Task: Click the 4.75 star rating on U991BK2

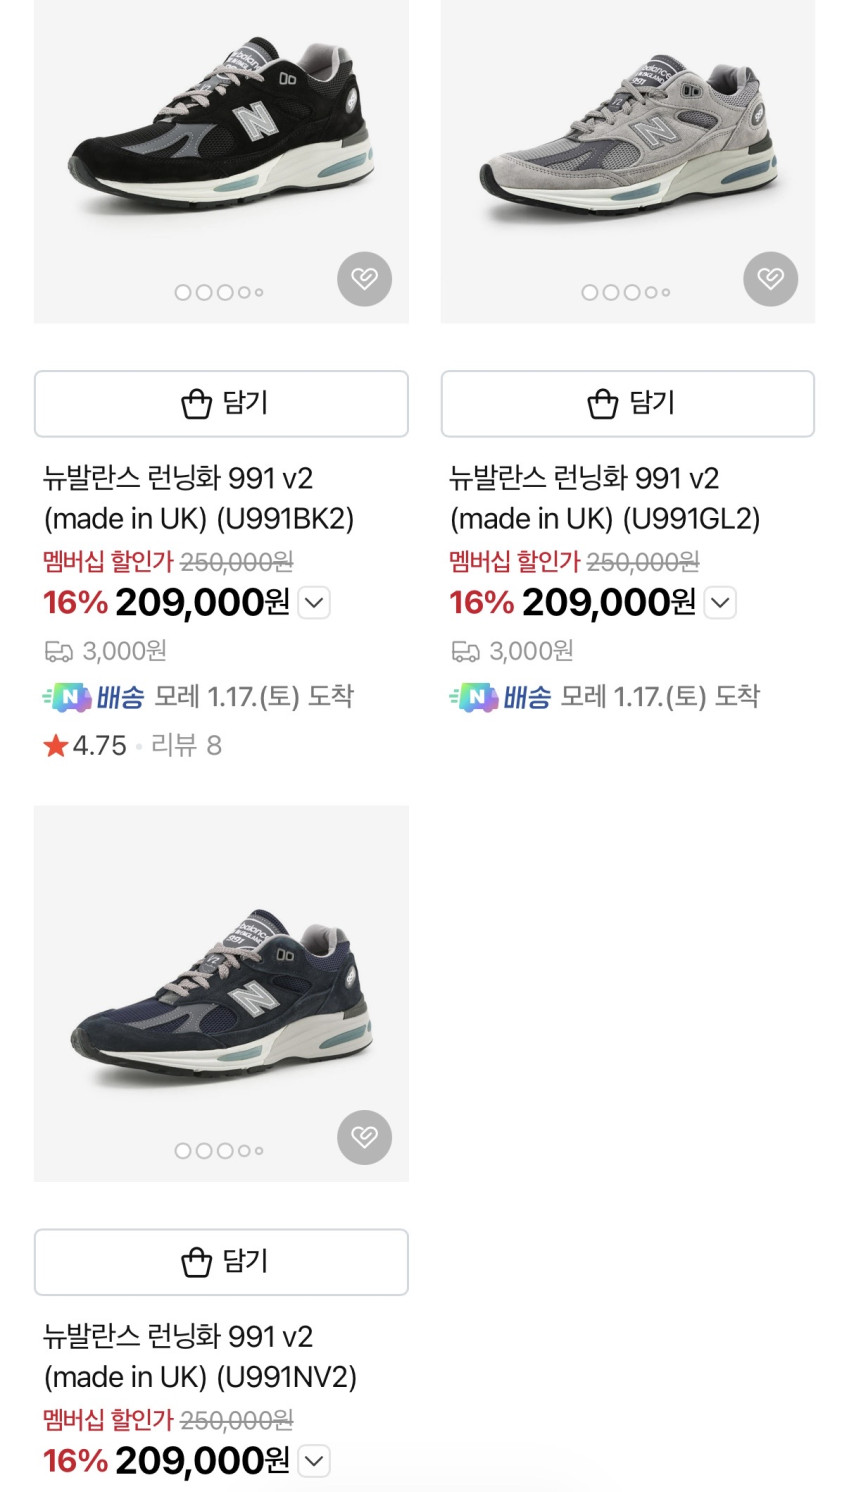Action: [86, 746]
